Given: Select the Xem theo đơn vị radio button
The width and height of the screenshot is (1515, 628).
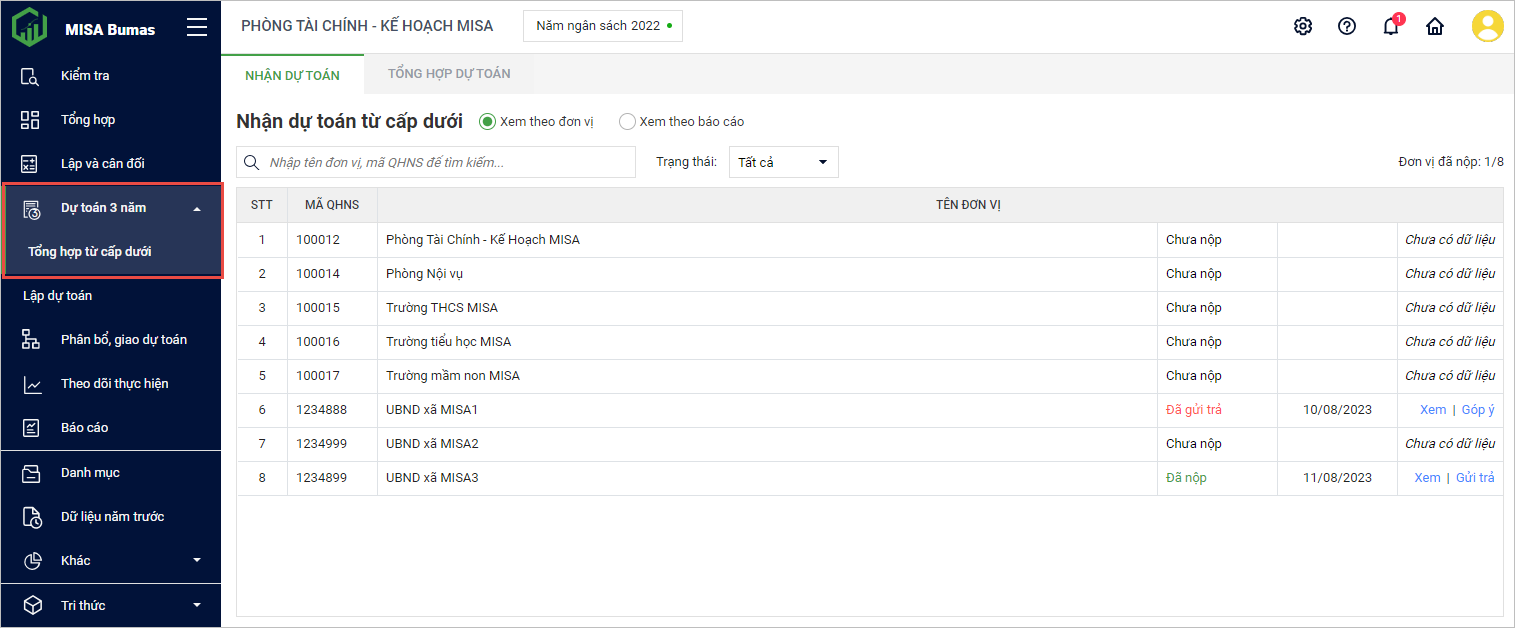Looking at the screenshot, I should tap(488, 122).
